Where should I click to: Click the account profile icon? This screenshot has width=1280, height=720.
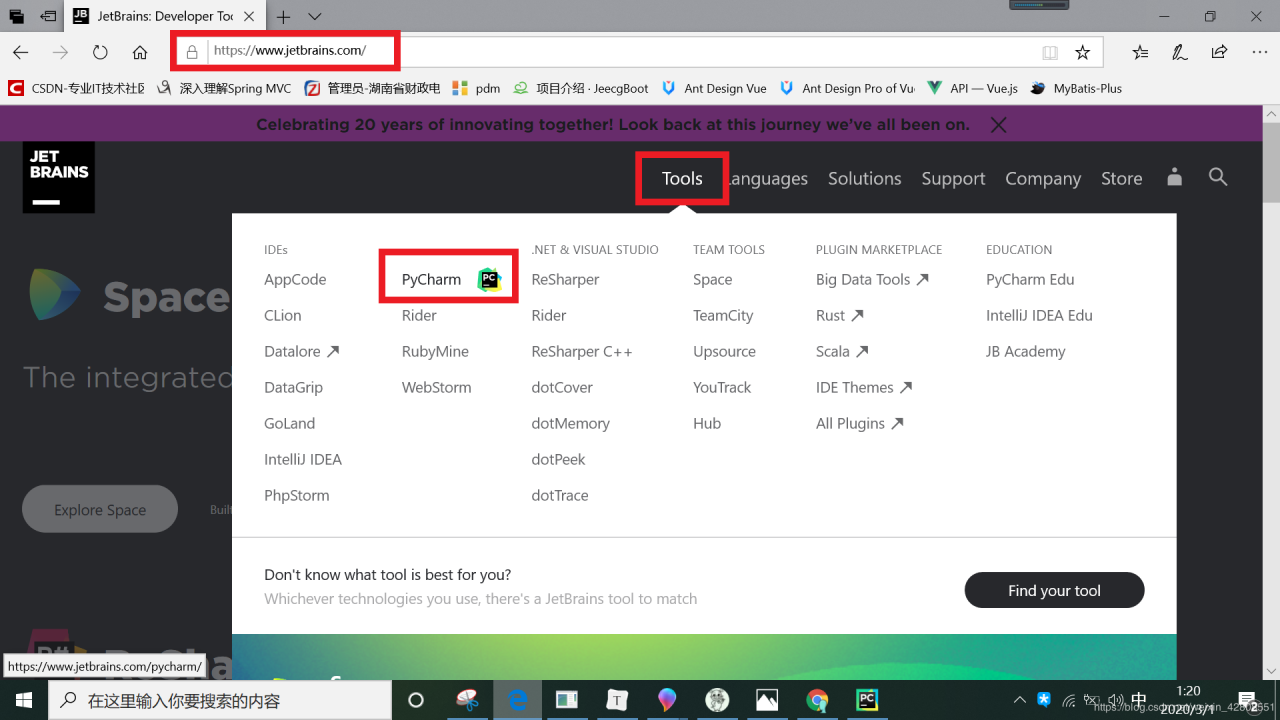click(x=1175, y=177)
